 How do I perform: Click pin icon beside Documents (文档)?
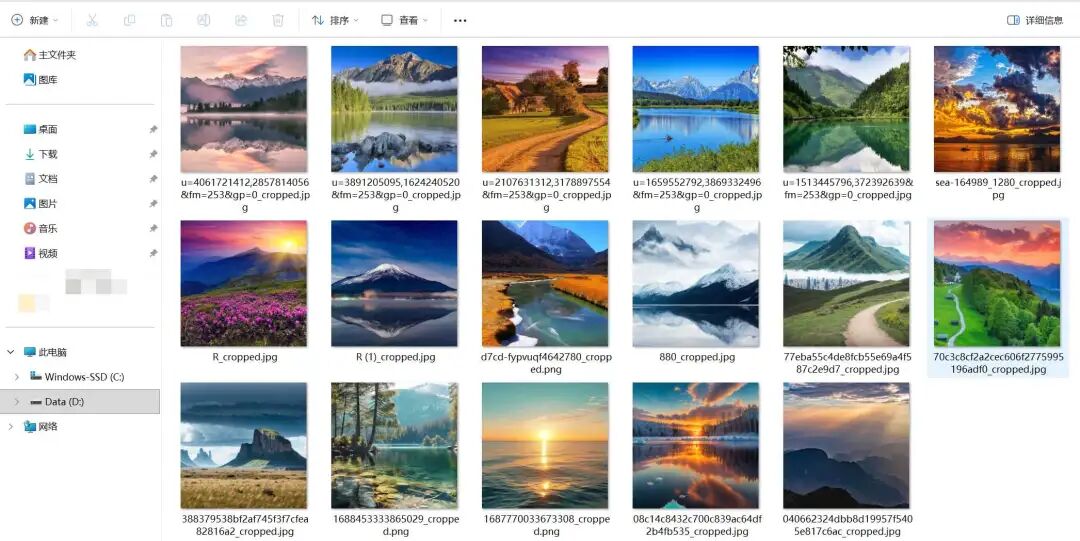tap(153, 179)
